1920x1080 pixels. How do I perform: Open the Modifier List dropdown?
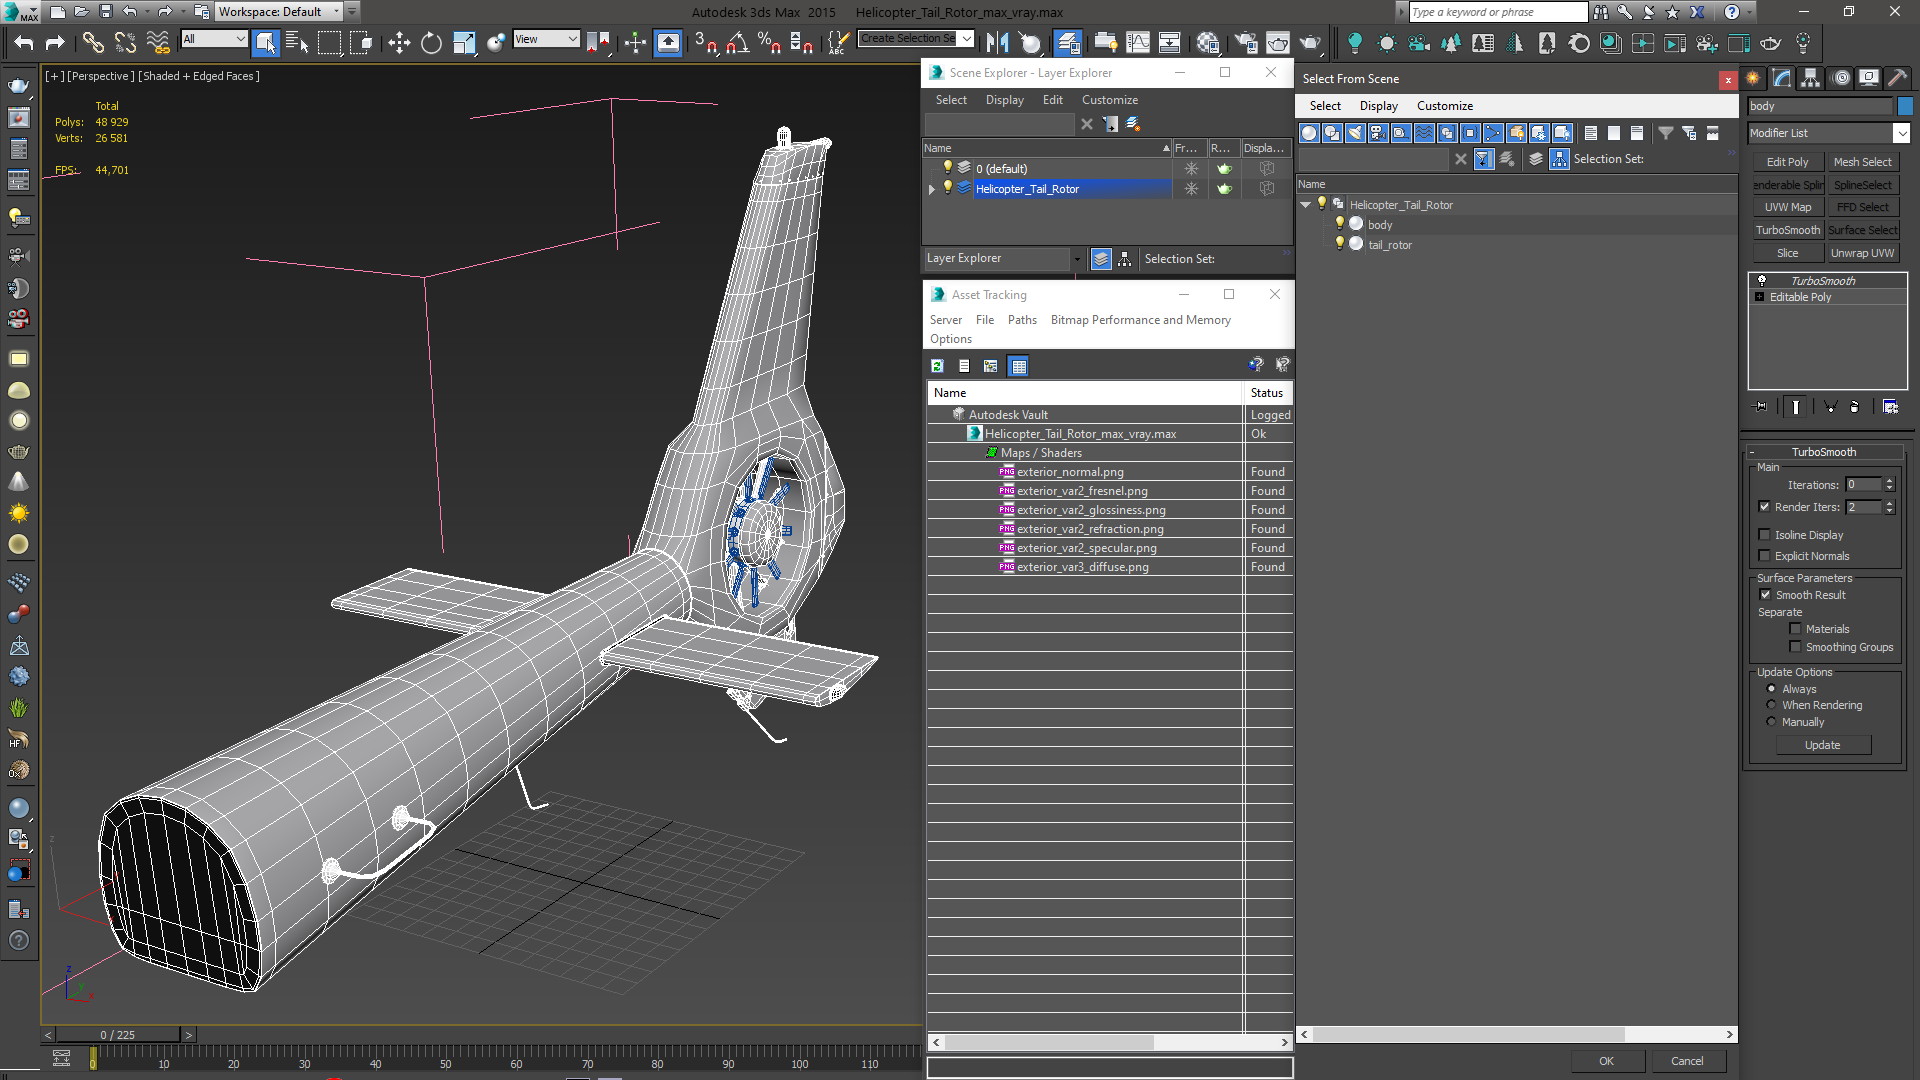tap(1829, 133)
